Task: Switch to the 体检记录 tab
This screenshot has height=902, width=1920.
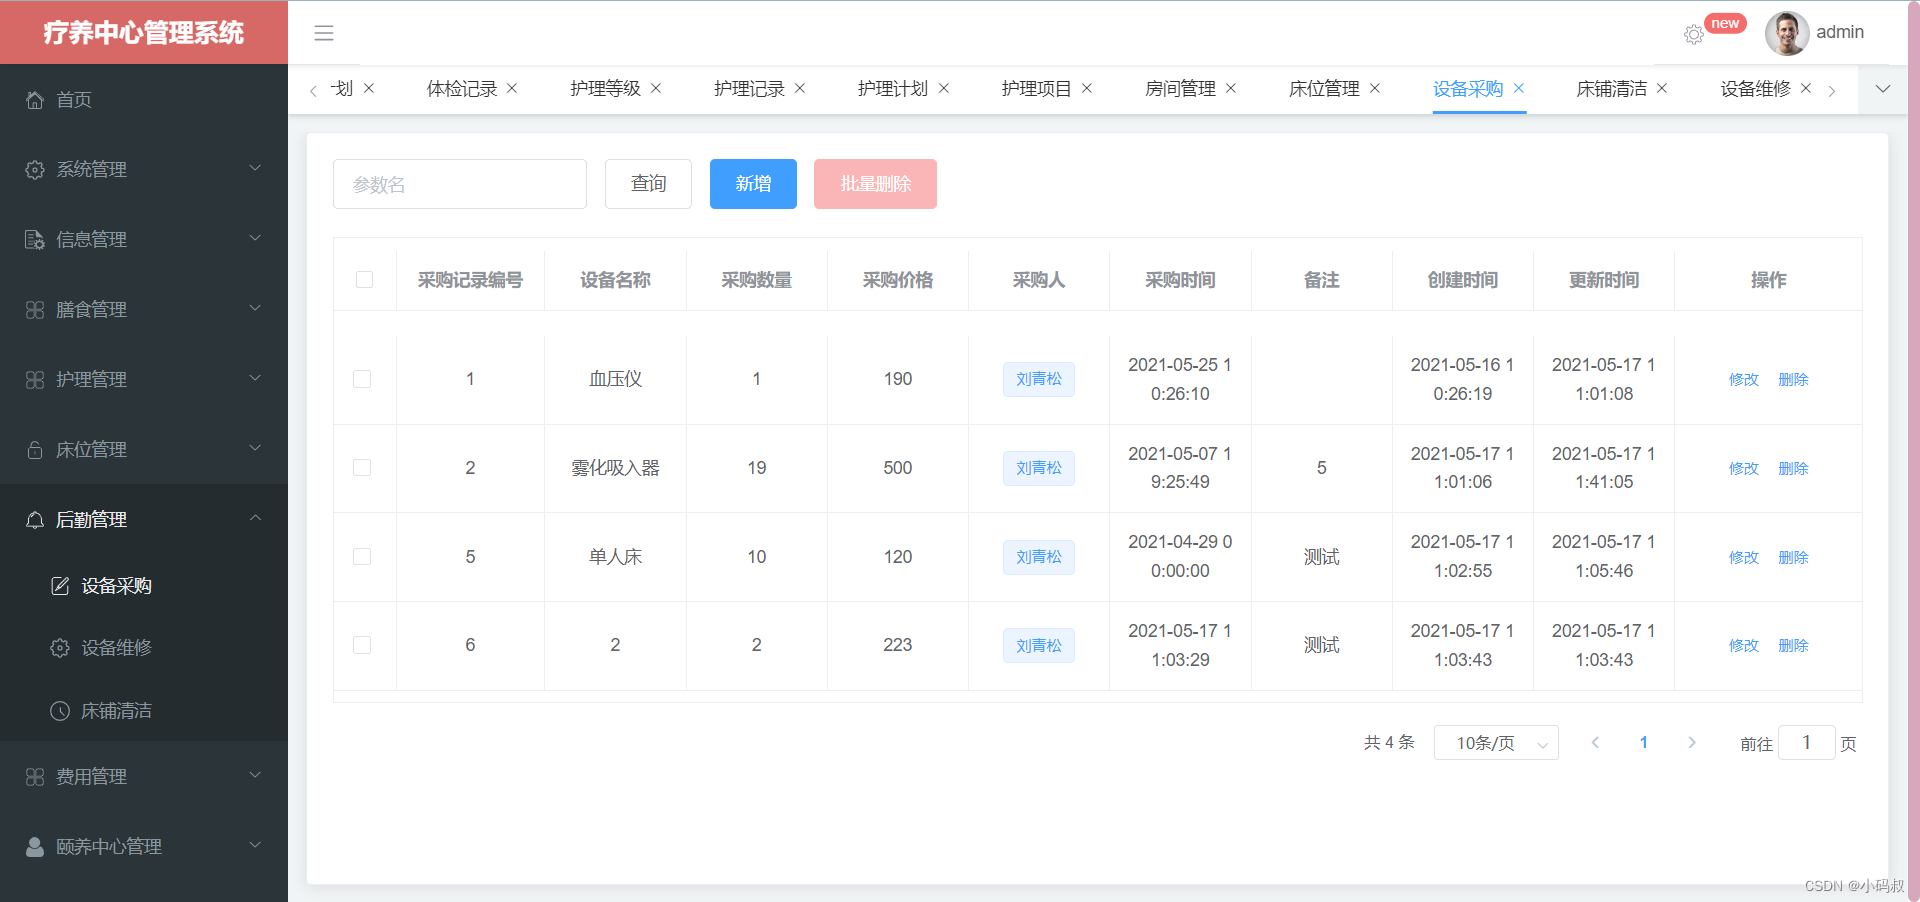Action: [x=462, y=89]
